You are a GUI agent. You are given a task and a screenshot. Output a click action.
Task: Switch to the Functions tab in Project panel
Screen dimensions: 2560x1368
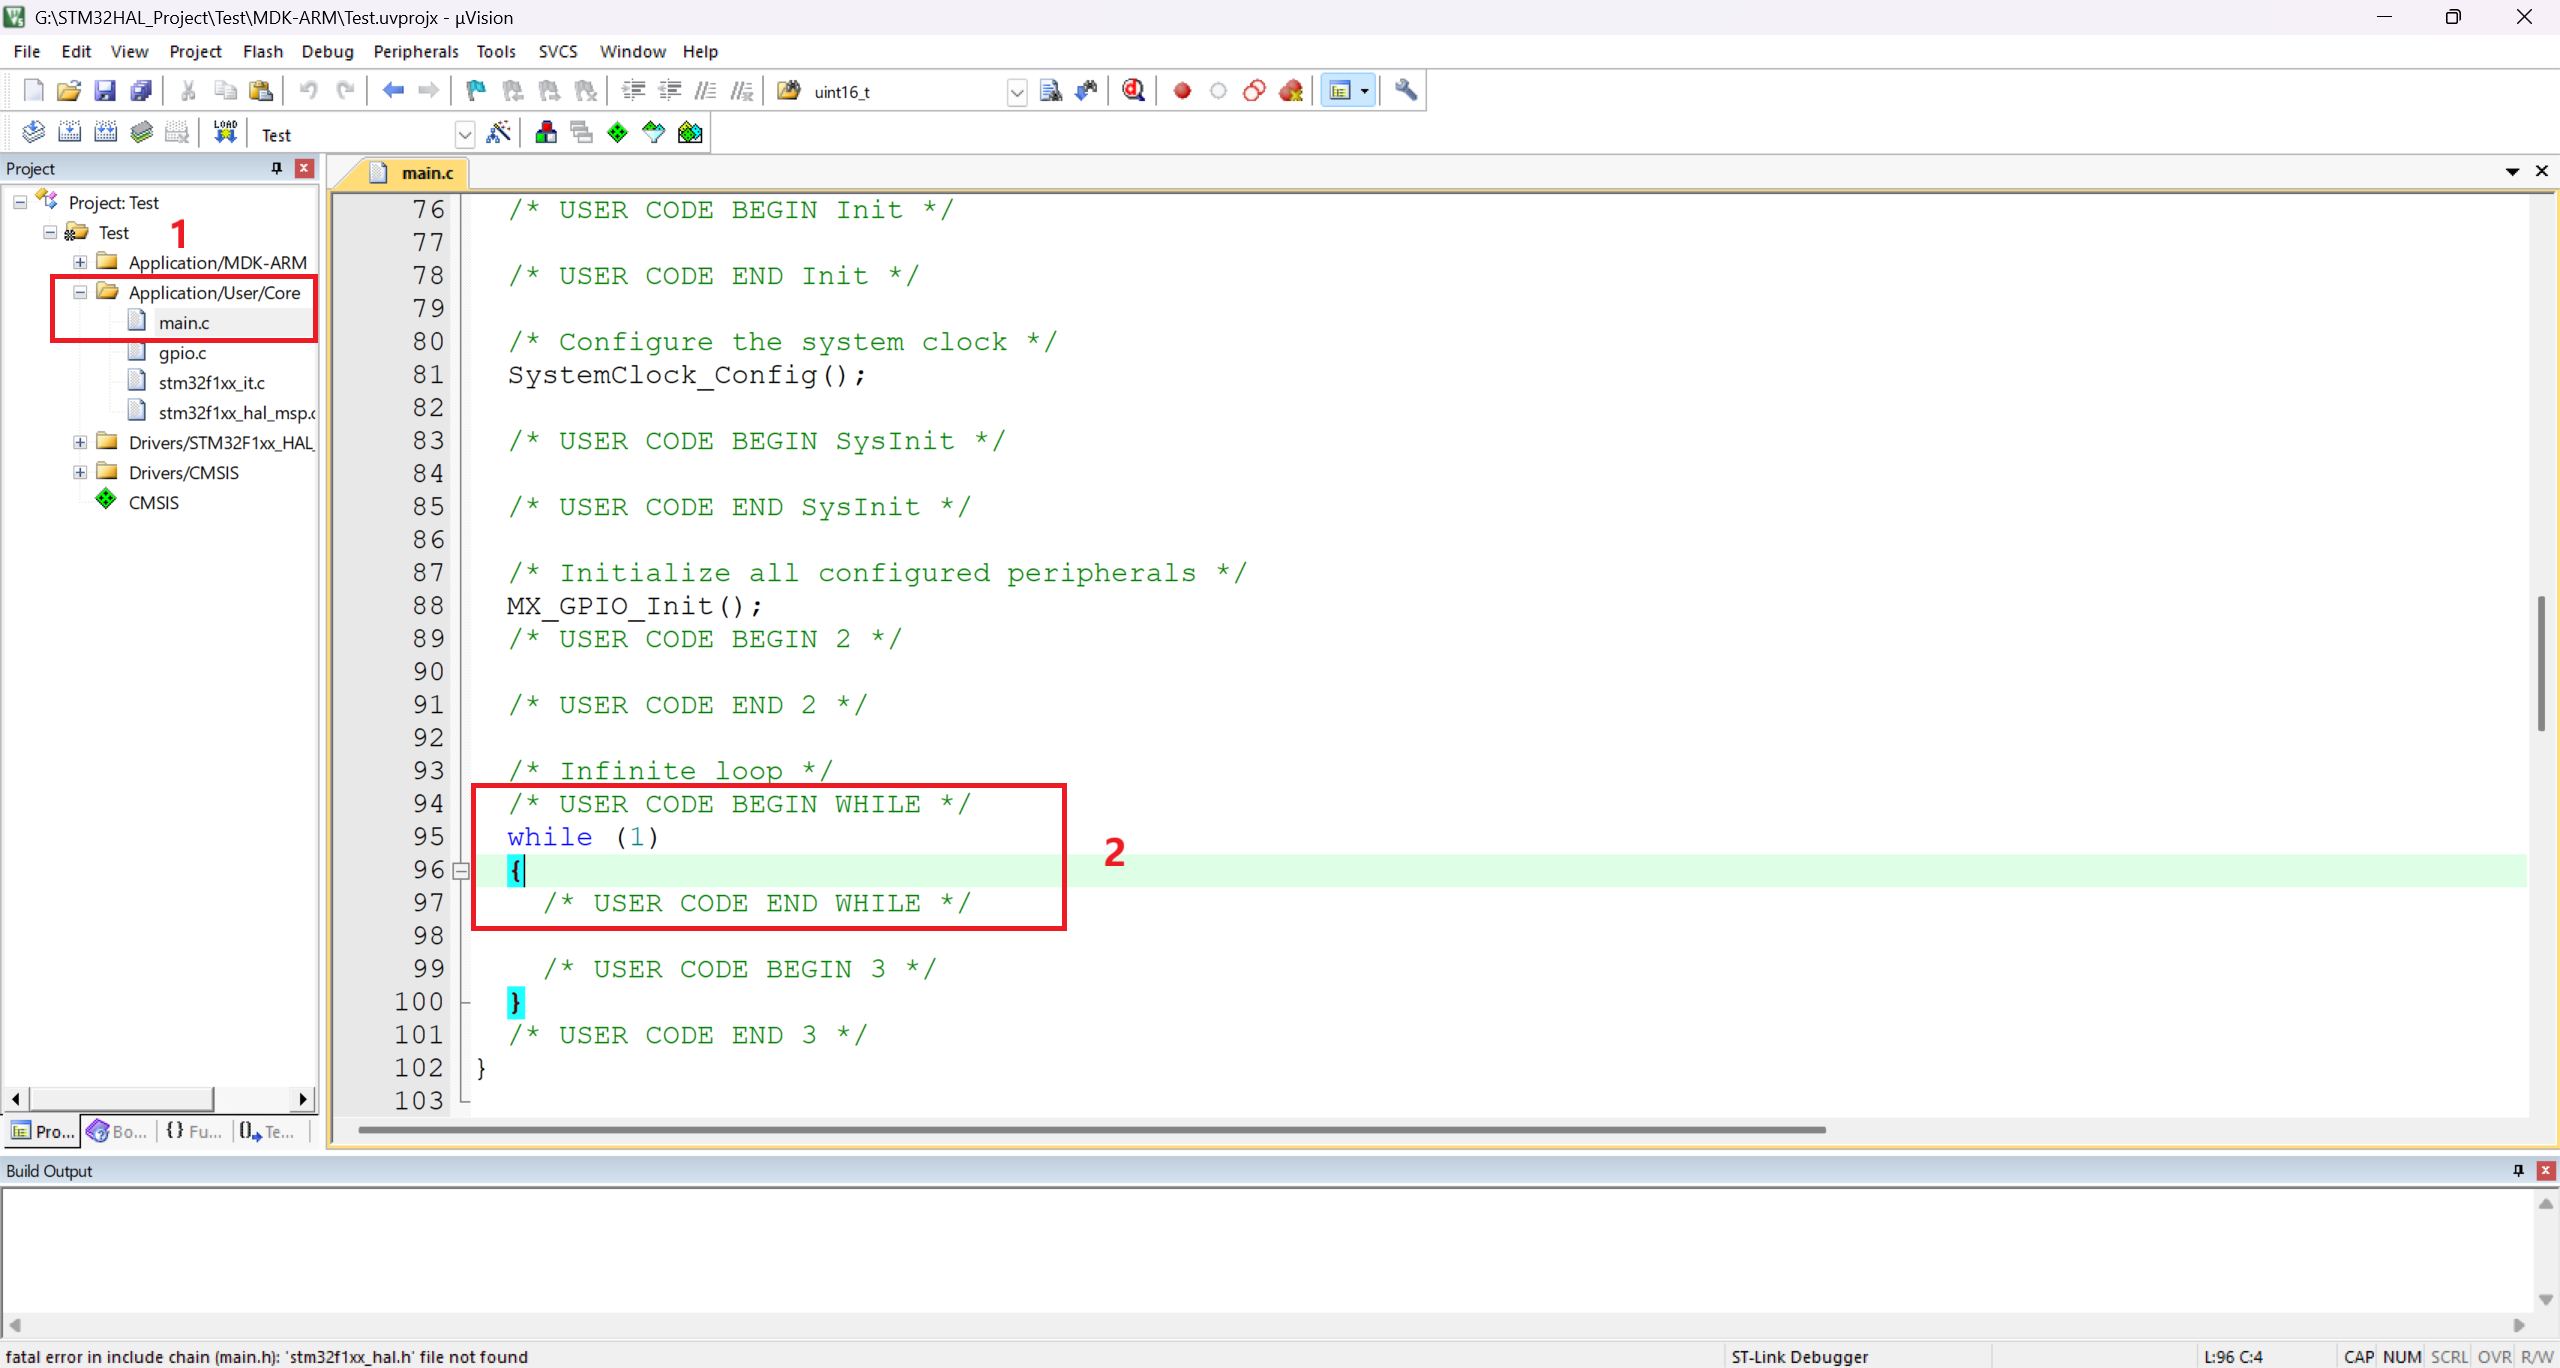[195, 1131]
